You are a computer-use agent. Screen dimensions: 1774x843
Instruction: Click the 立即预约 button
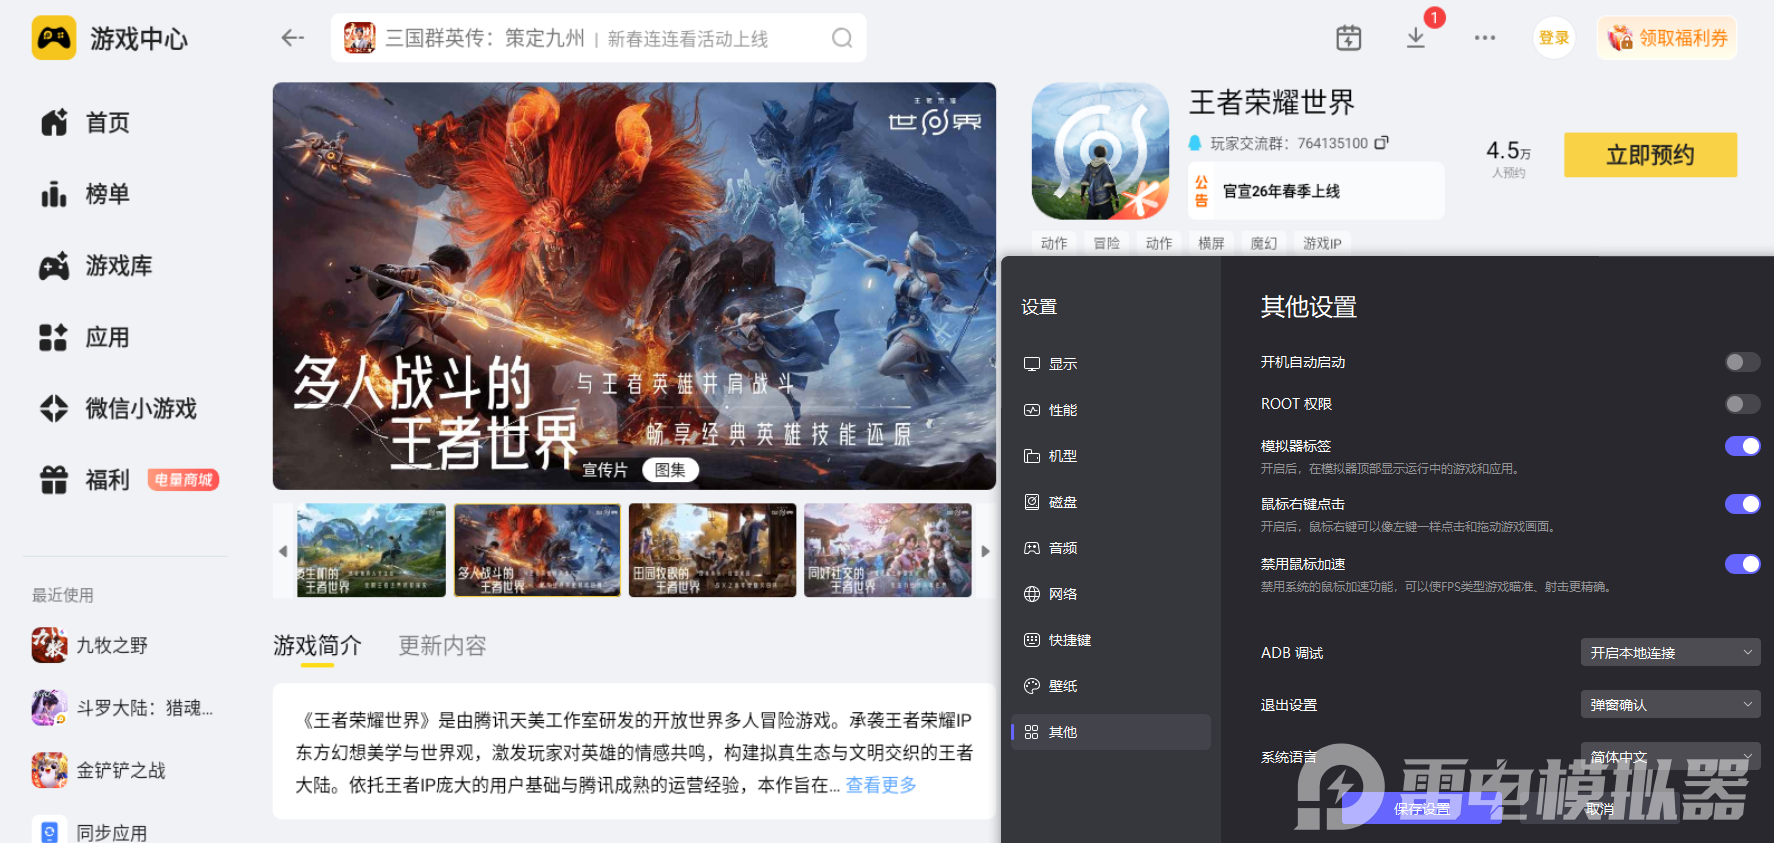coord(1650,155)
